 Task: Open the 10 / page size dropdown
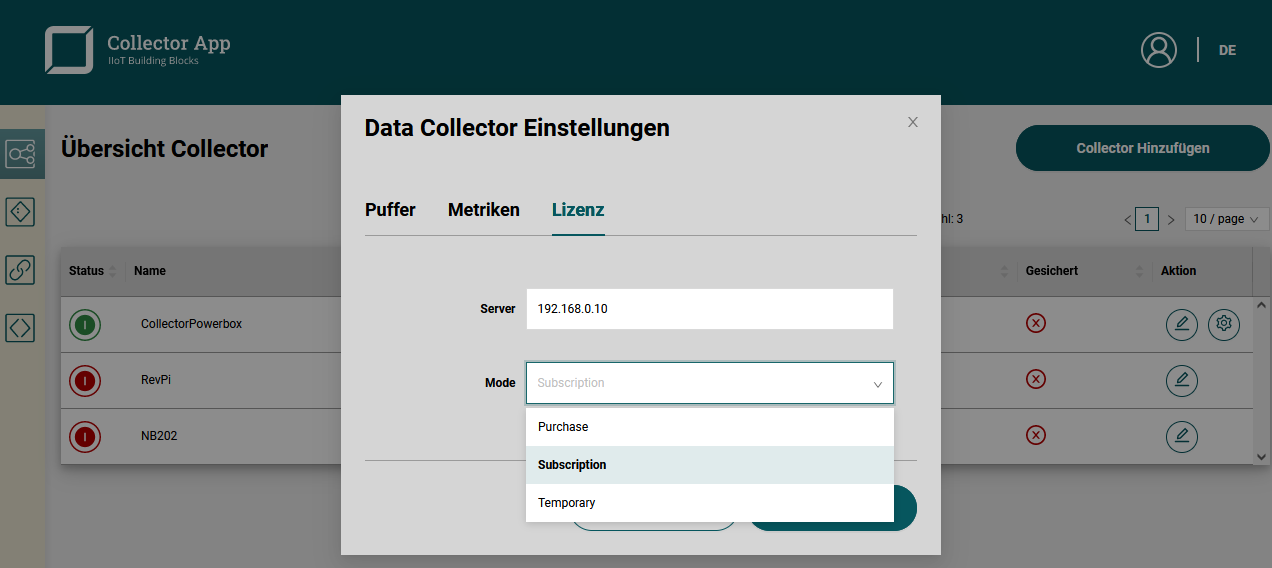point(1226,219)
